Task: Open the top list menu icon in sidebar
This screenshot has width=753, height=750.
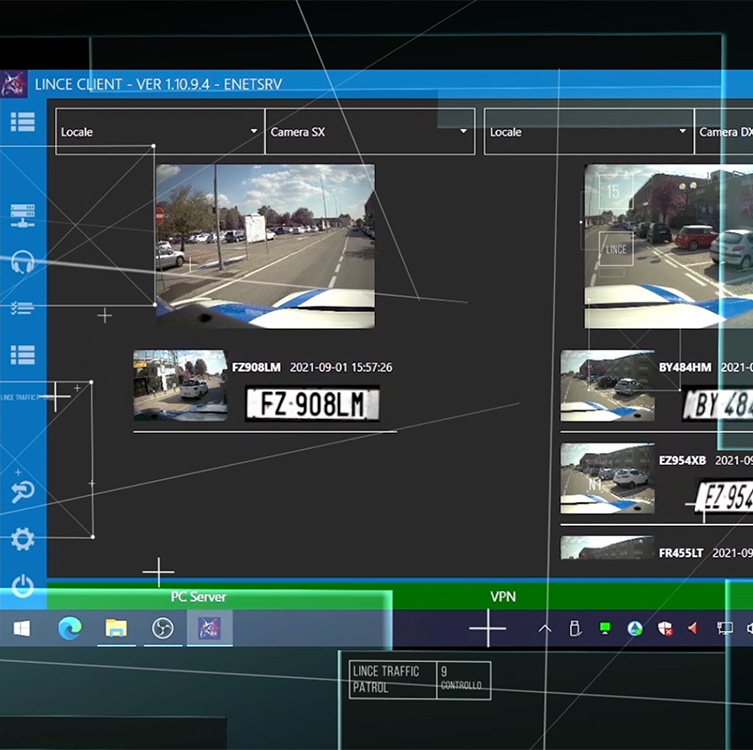Action: pos(23,121)
